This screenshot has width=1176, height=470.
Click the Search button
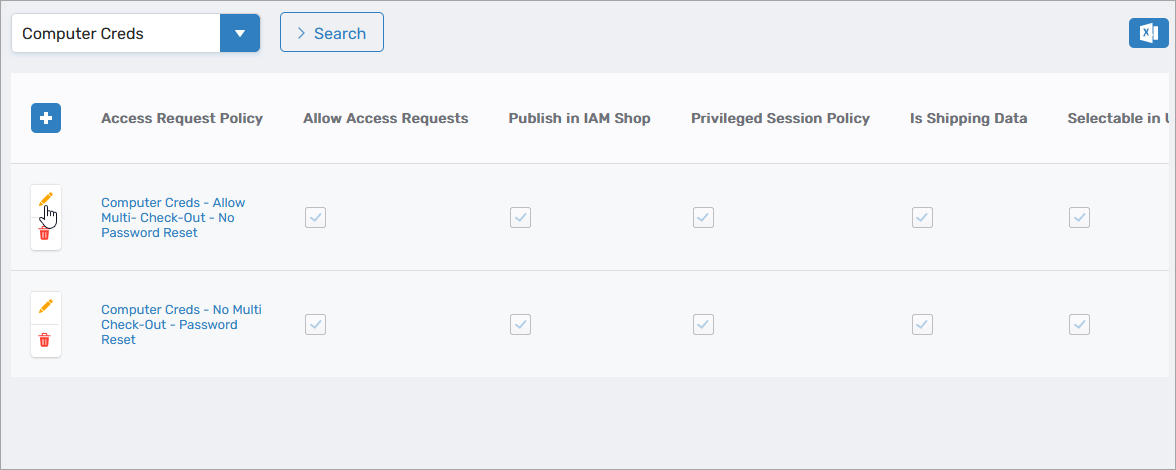[x=331, y=33]
